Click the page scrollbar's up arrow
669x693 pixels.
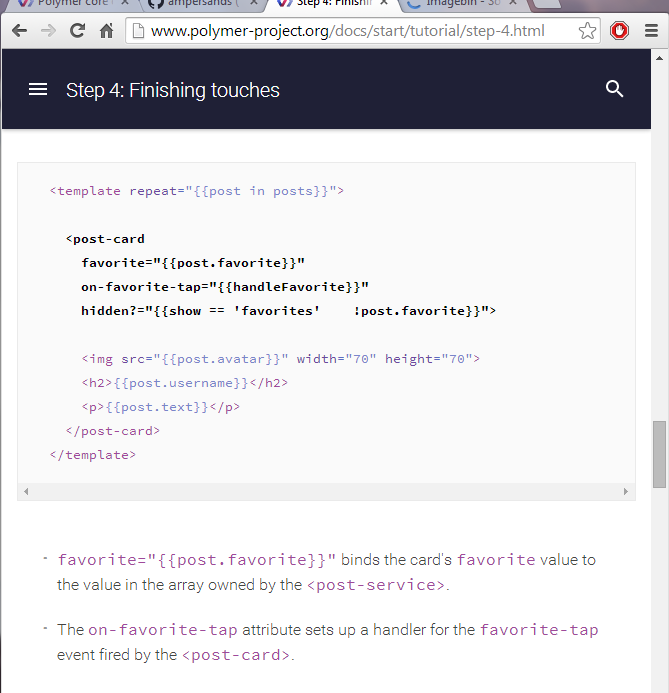pyautogui.click(x=660, y=58)
